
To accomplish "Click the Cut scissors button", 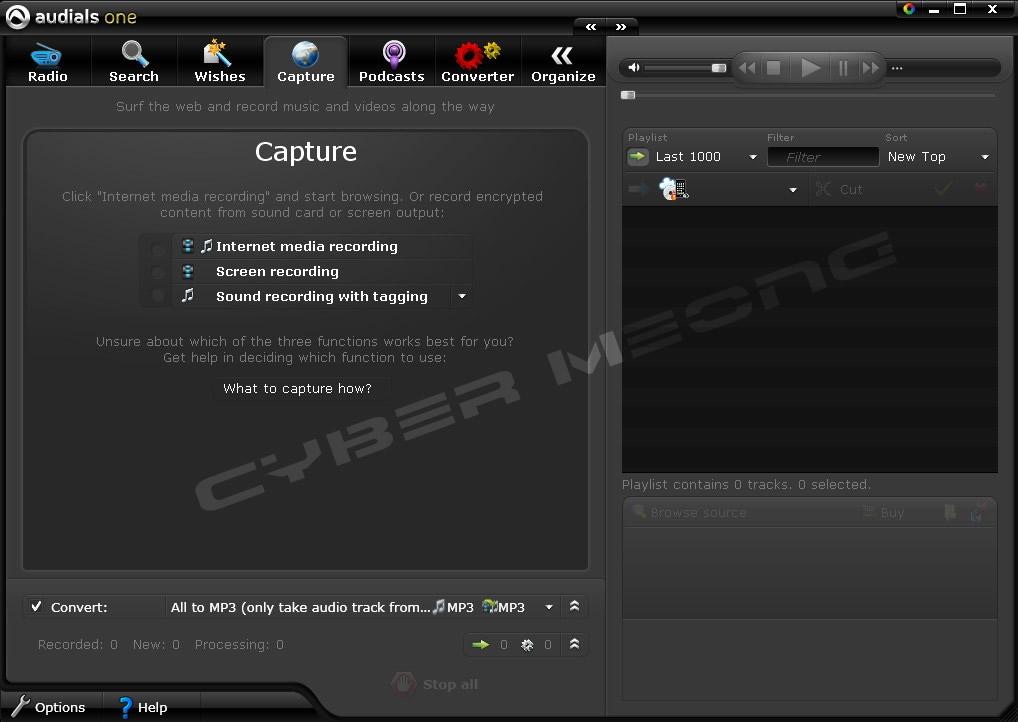I will (839, 190).
